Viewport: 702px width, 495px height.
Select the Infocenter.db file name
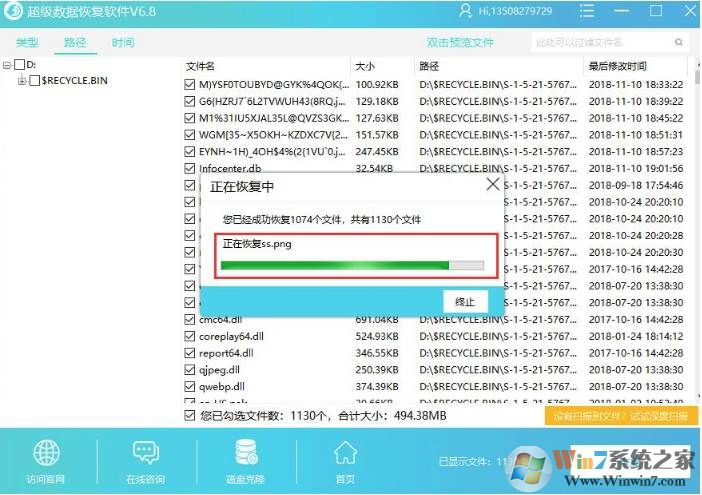pyautogui.click(x=230, y=168)
